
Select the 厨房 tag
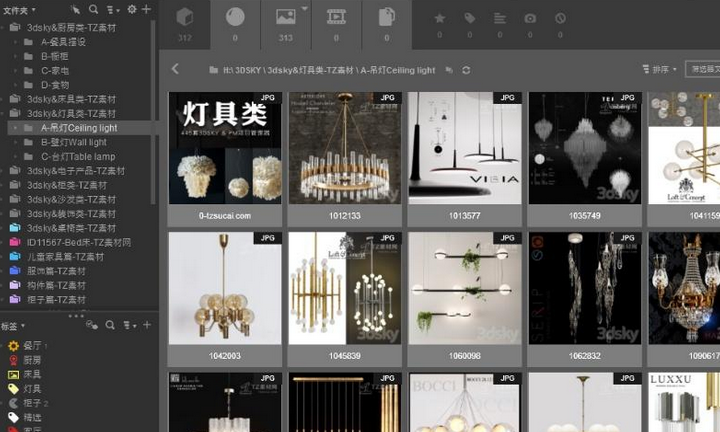point(32,360)
